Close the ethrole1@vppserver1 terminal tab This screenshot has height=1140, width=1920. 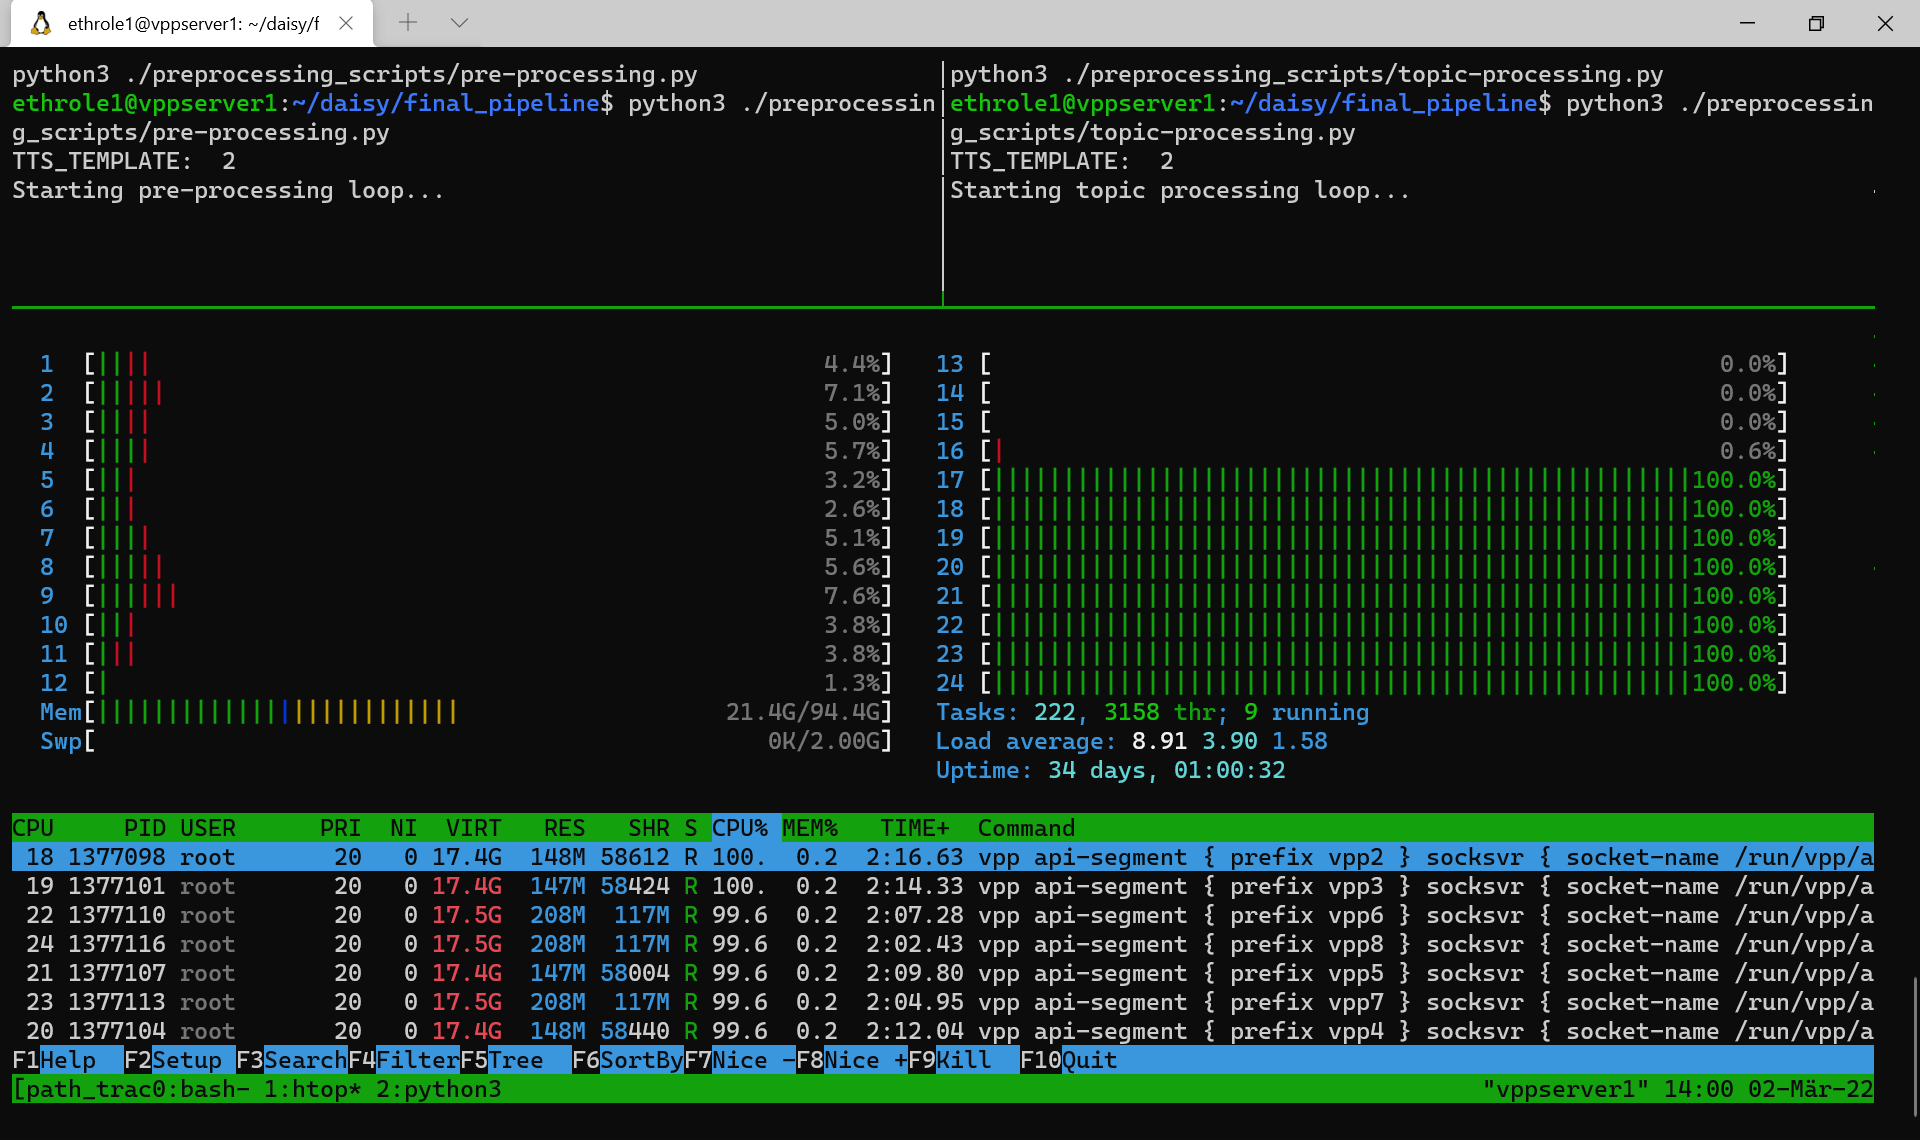[x=346, y=23]
